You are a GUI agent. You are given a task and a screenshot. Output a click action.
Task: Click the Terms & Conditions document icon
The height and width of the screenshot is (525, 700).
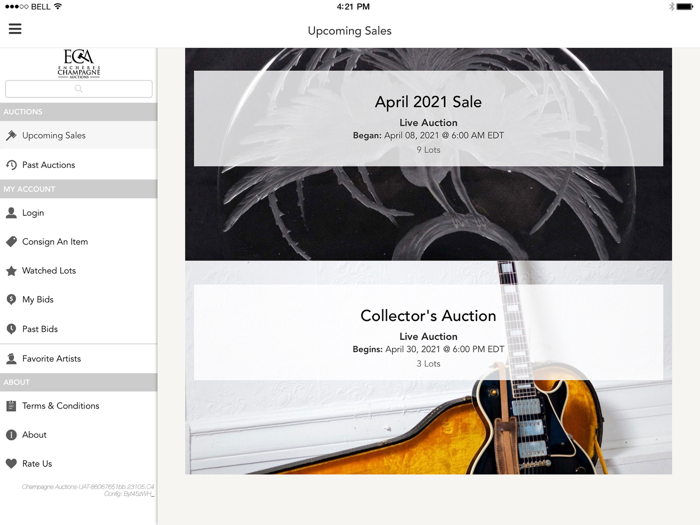[11, 406]
